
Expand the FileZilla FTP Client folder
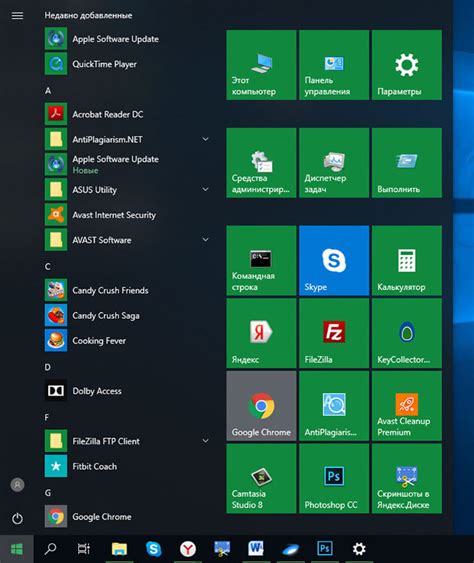(205, 441)
